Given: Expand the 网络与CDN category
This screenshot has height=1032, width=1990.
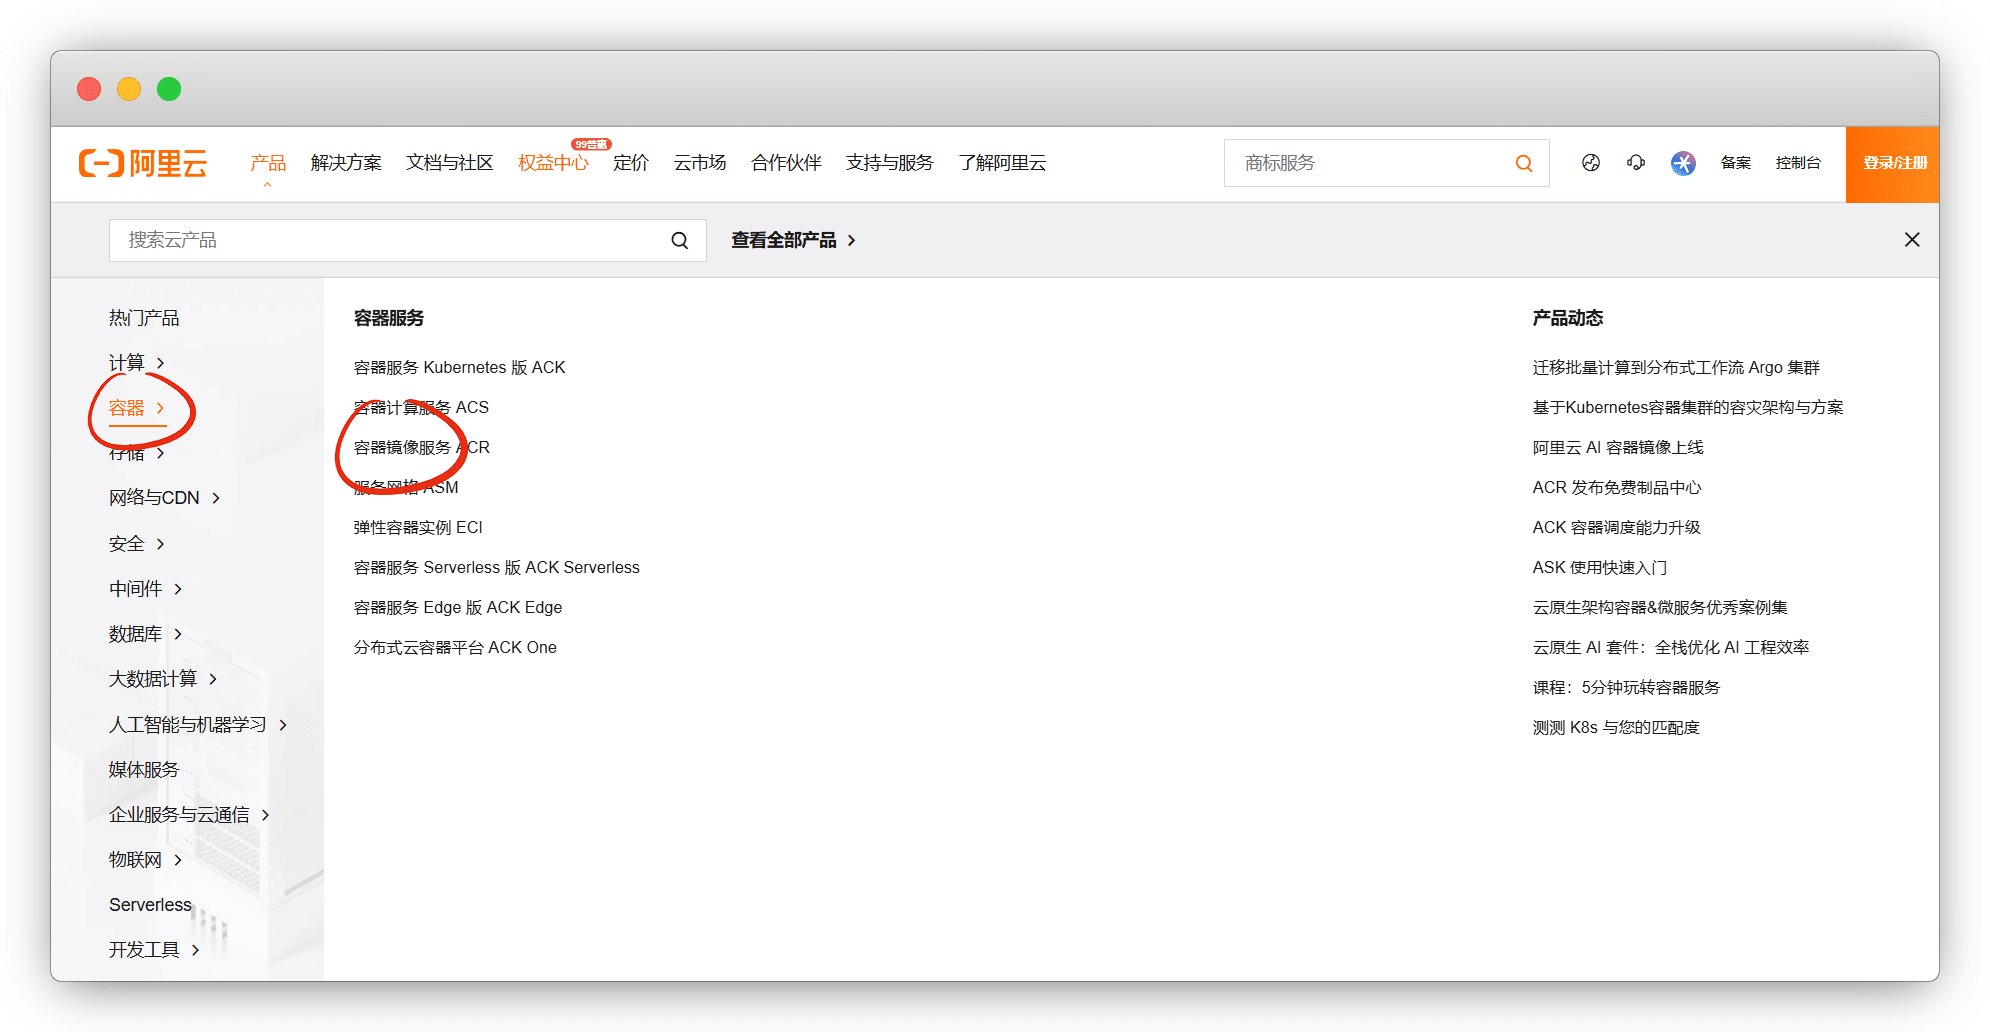Looking at the screenshot, I should tap(165, 498).
